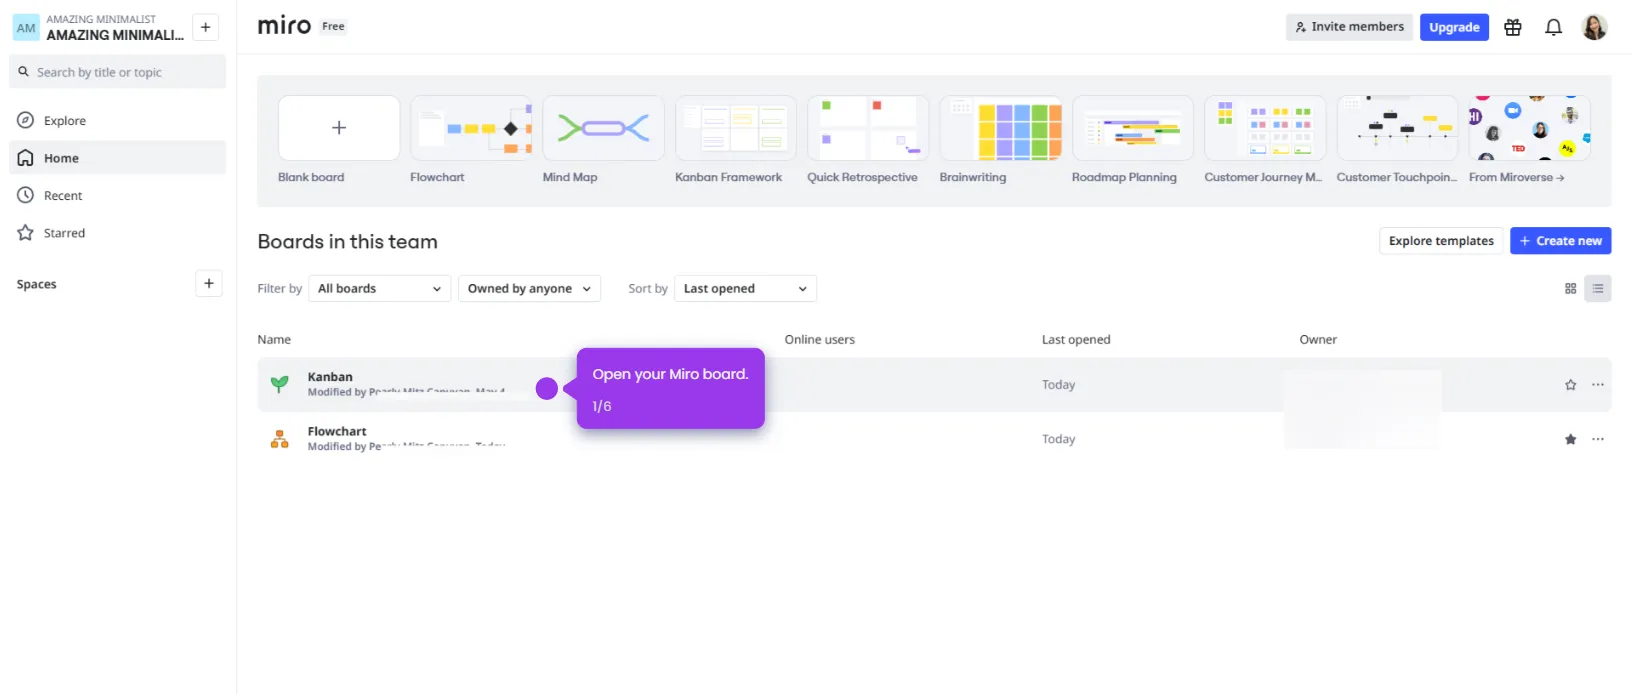Open the Owned by anyone dropdown
Screen dimensions: 1632x694
tap(529, 289)
